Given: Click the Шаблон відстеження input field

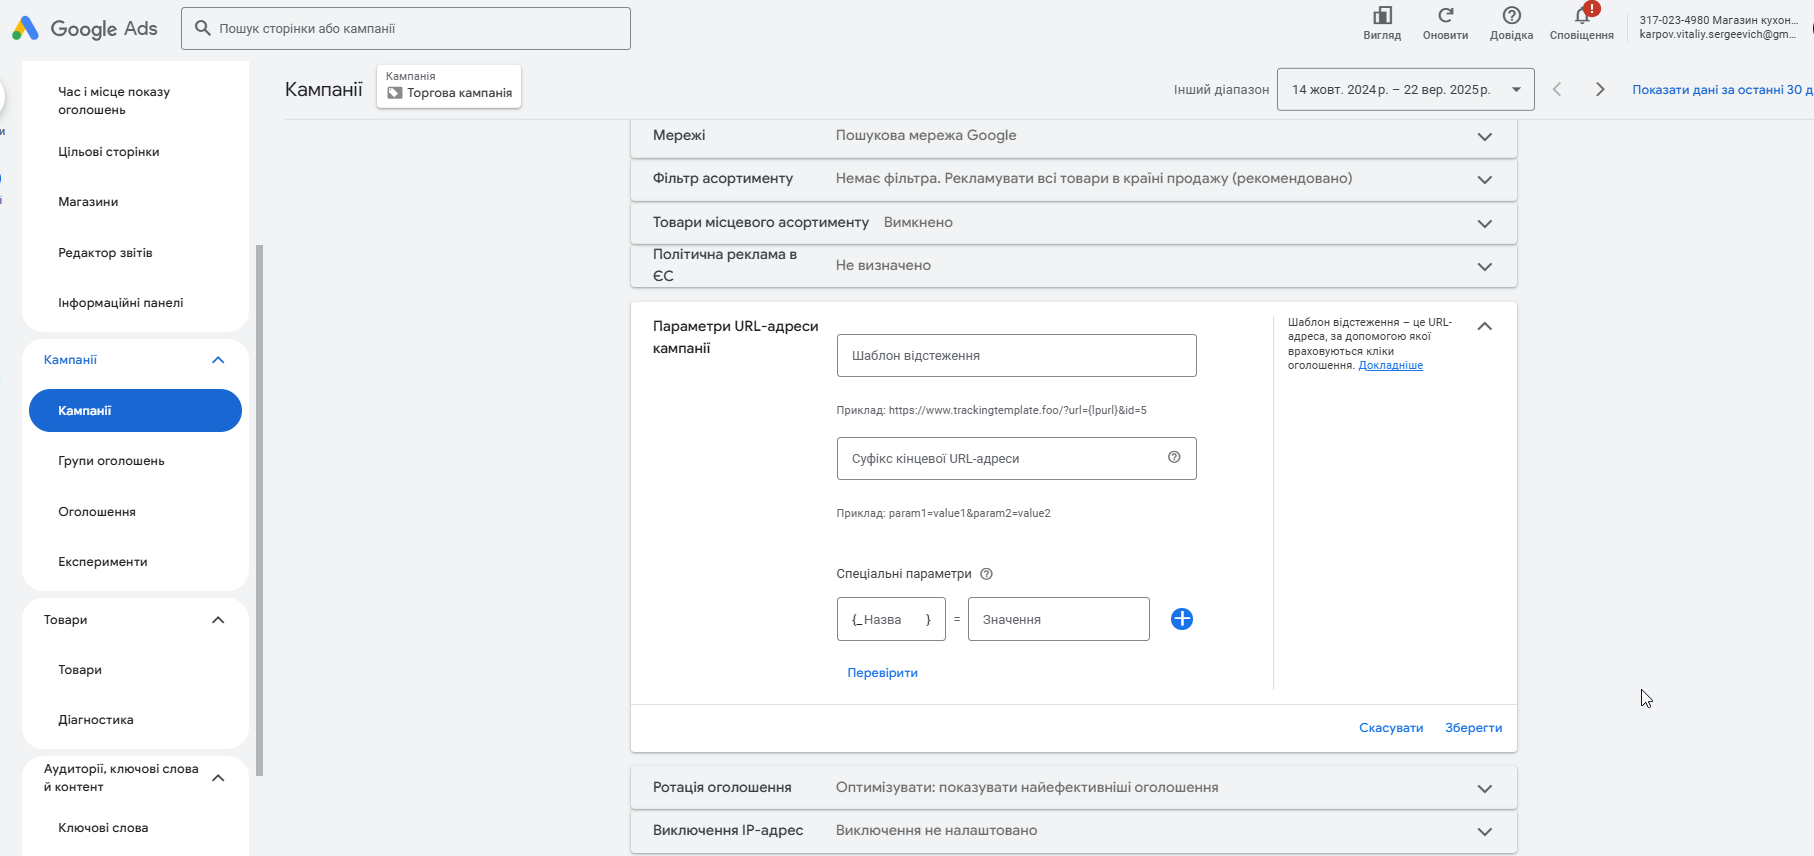Looking at the screenshot, I should [x=1016, y=356].
